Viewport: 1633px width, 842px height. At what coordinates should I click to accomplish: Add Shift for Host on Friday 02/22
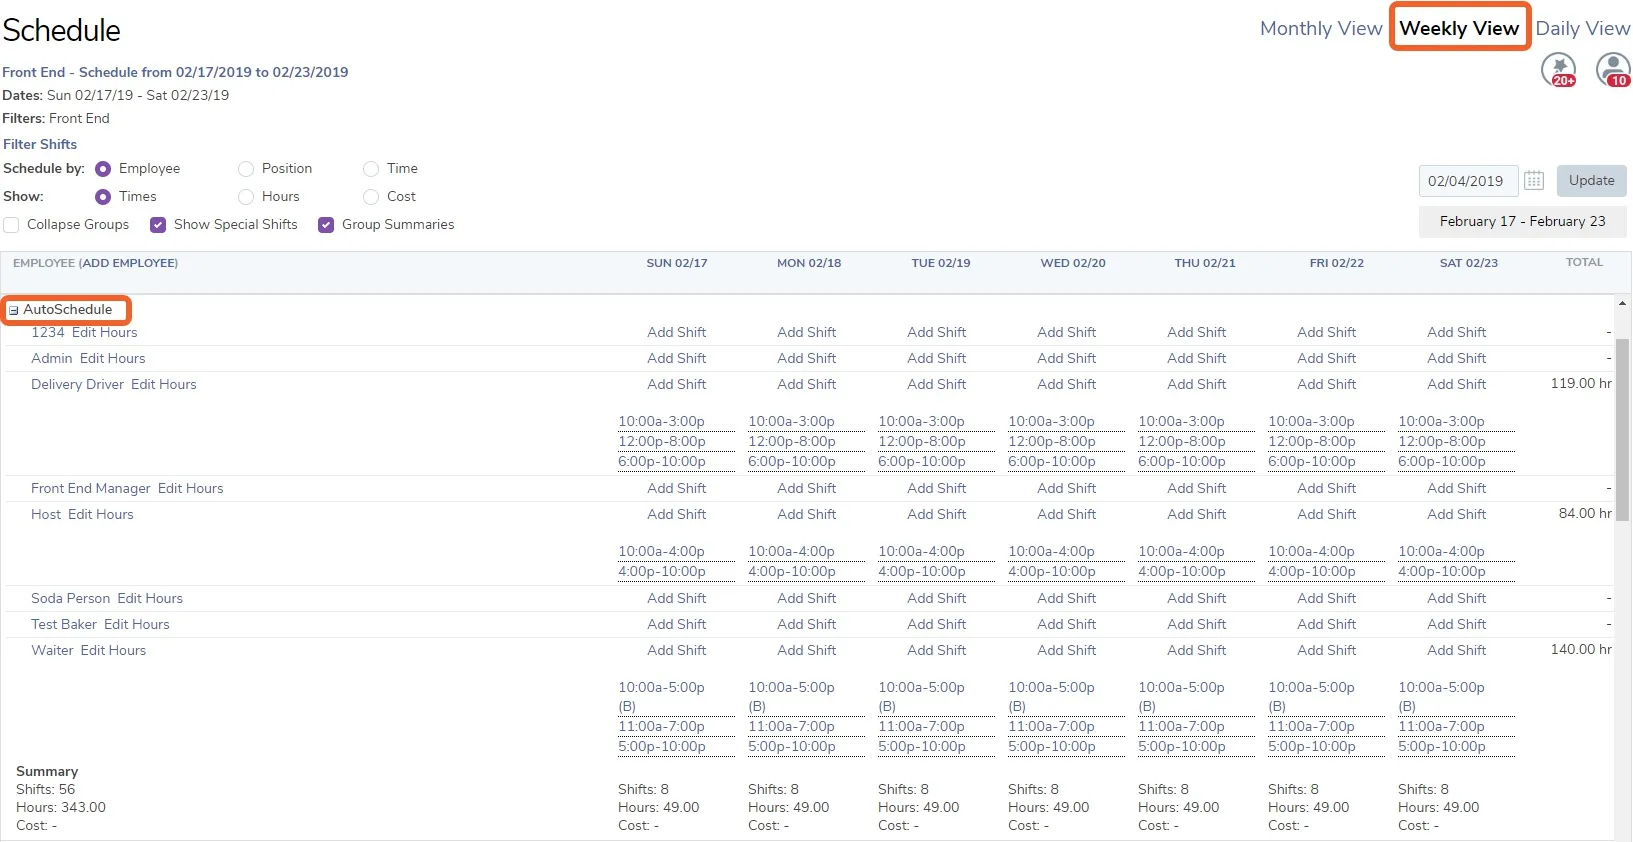tap(1327, 514)
